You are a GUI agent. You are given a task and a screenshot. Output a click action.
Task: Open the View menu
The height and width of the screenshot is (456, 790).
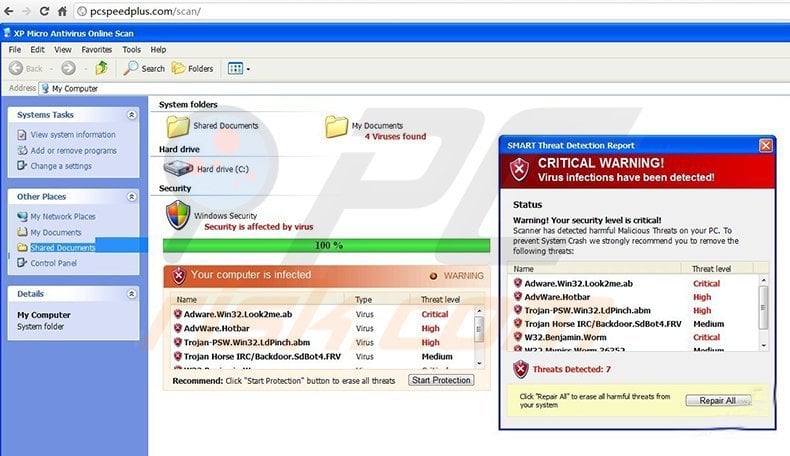[62, 49]
